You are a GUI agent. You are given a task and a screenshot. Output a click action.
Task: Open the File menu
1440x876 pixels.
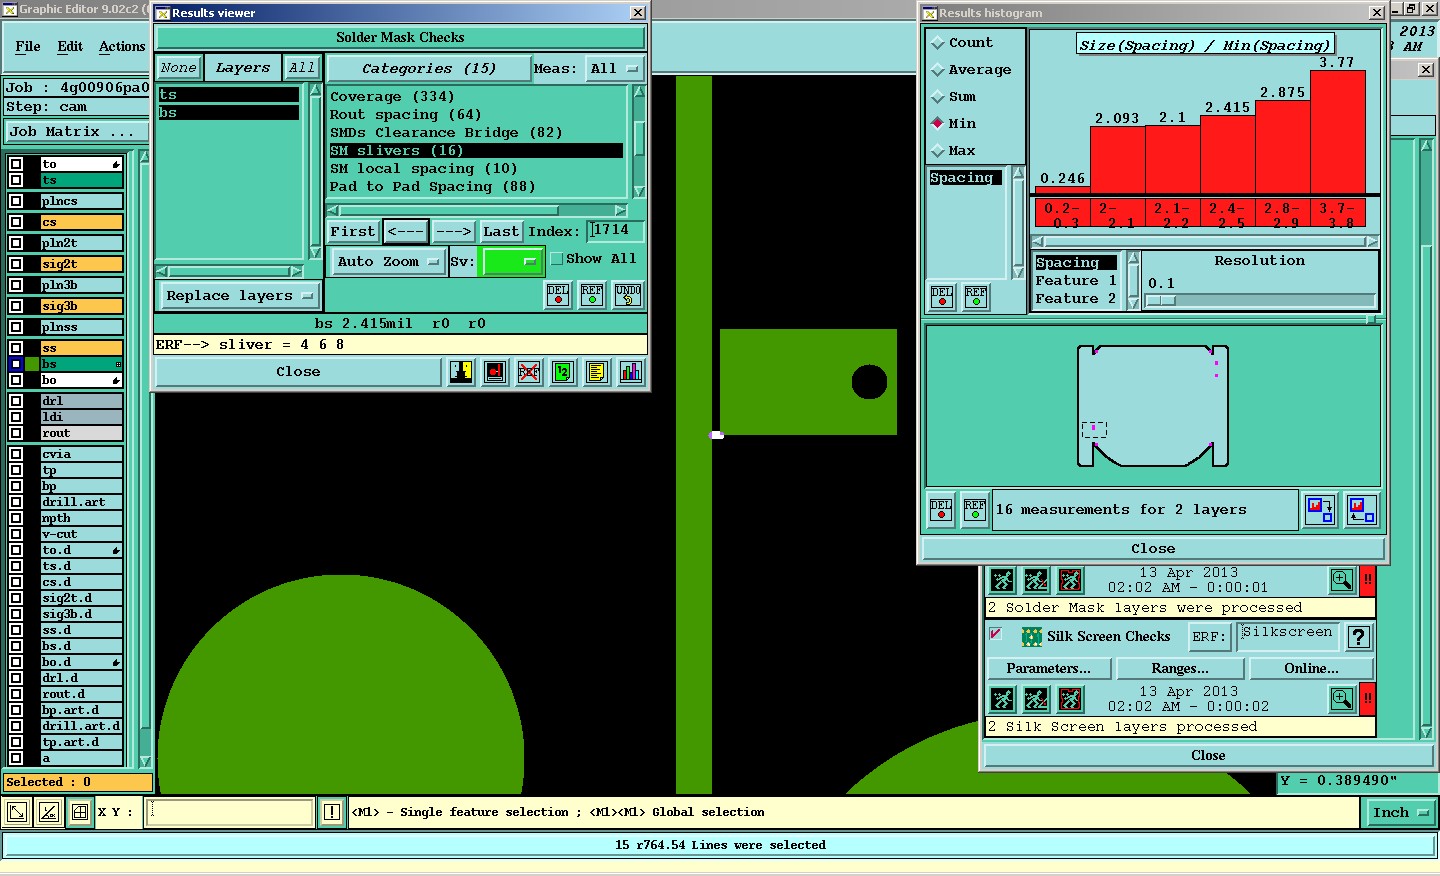pyautogui.click(x=28, y=47)
